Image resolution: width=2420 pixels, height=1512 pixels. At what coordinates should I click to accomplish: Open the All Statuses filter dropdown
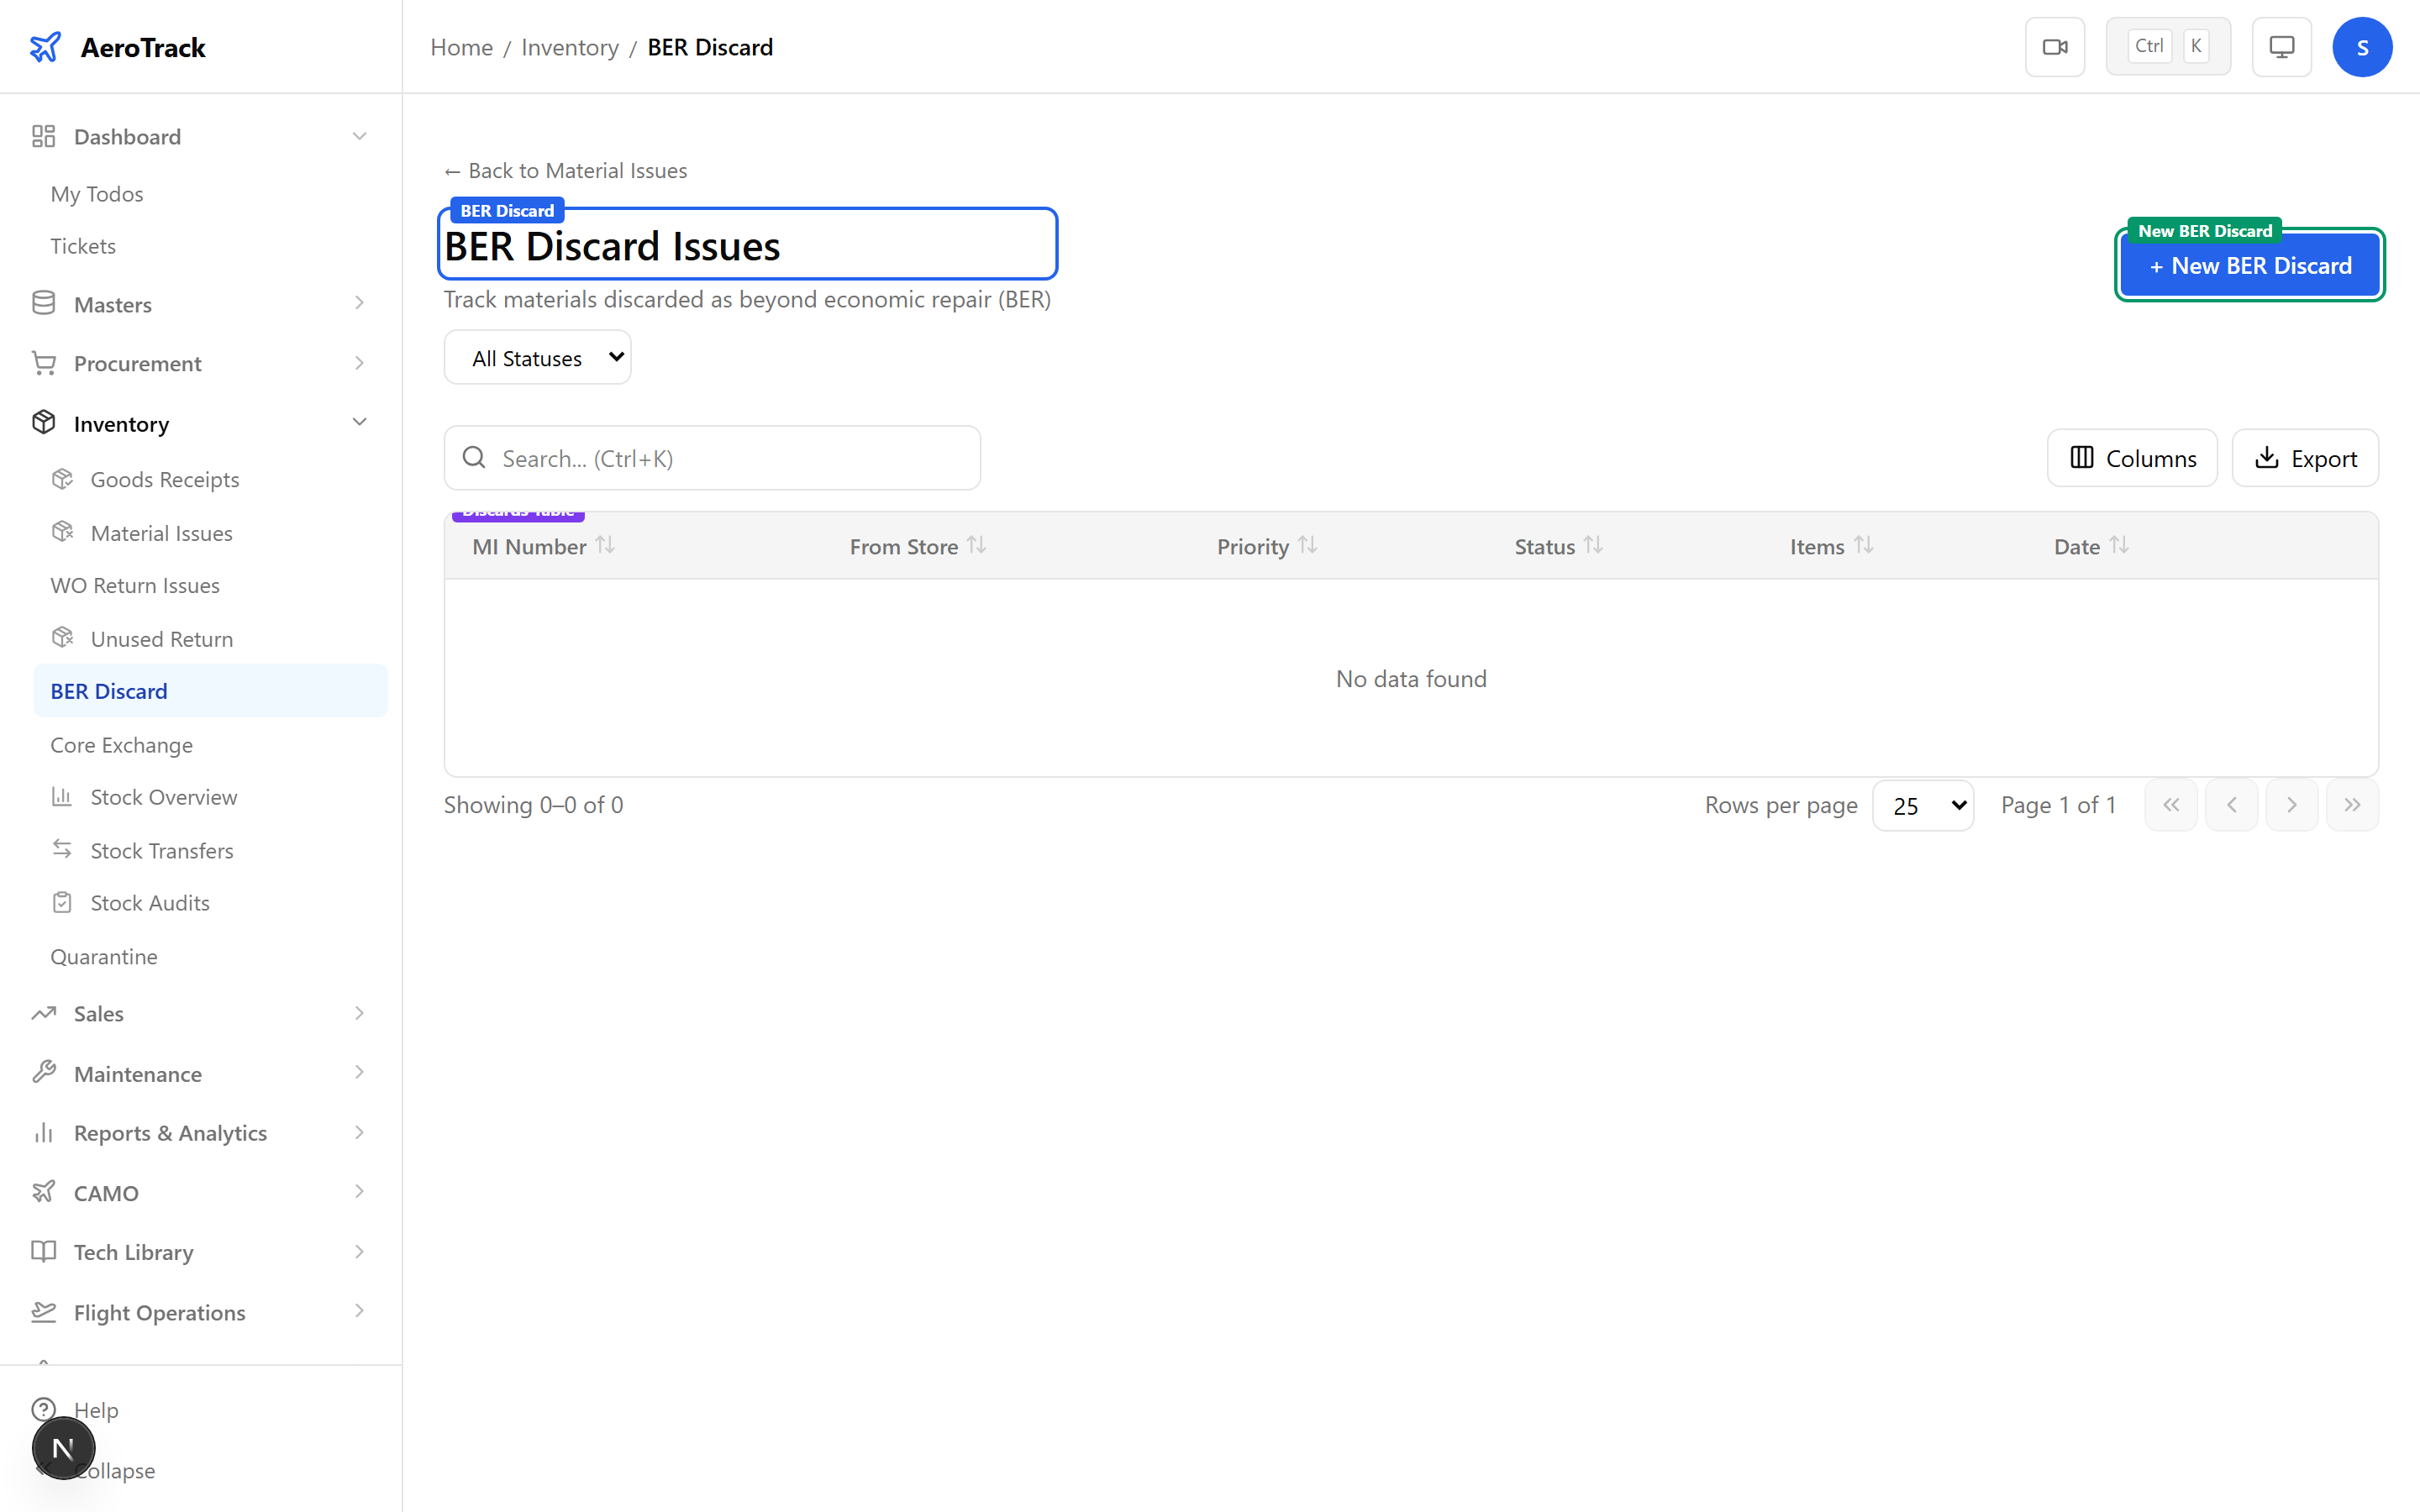(537, 357)
